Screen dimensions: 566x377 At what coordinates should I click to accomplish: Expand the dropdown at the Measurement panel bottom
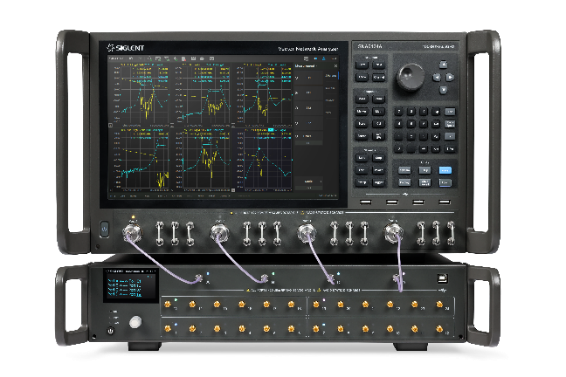tap(309, 181)
